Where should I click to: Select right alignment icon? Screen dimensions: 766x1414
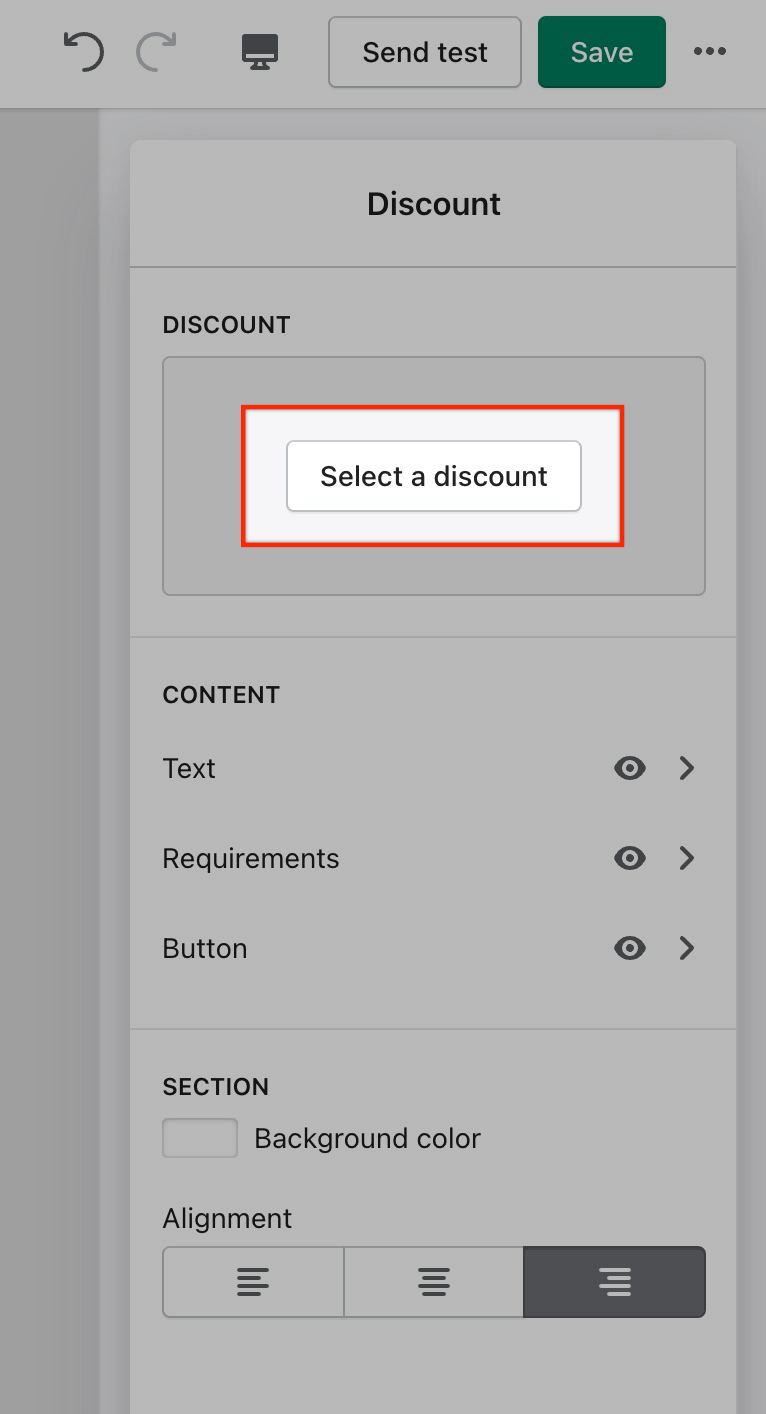pyautogui.click(x=614, y=1281)
